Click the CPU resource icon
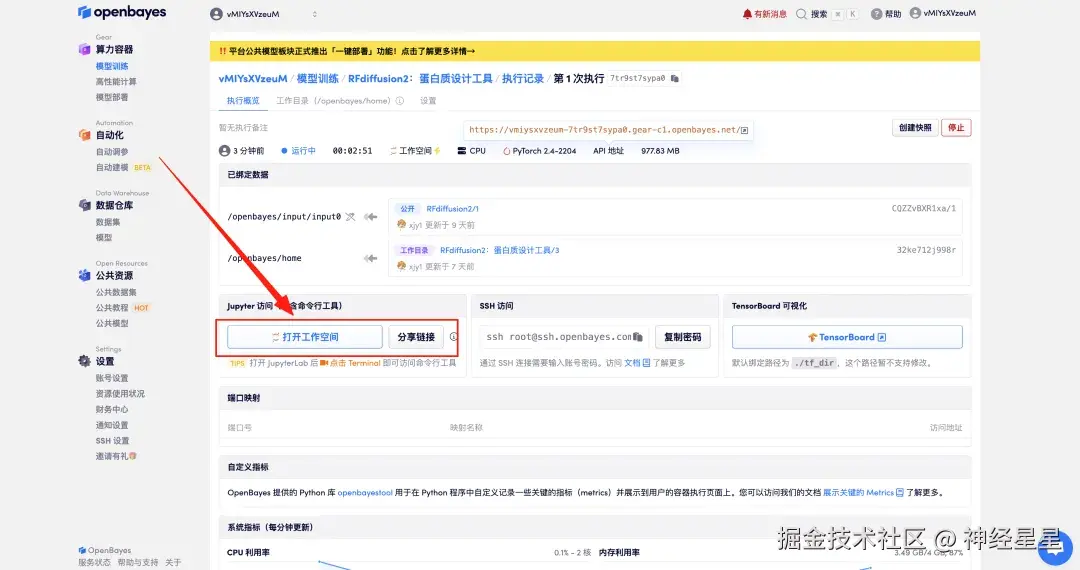 461,151
